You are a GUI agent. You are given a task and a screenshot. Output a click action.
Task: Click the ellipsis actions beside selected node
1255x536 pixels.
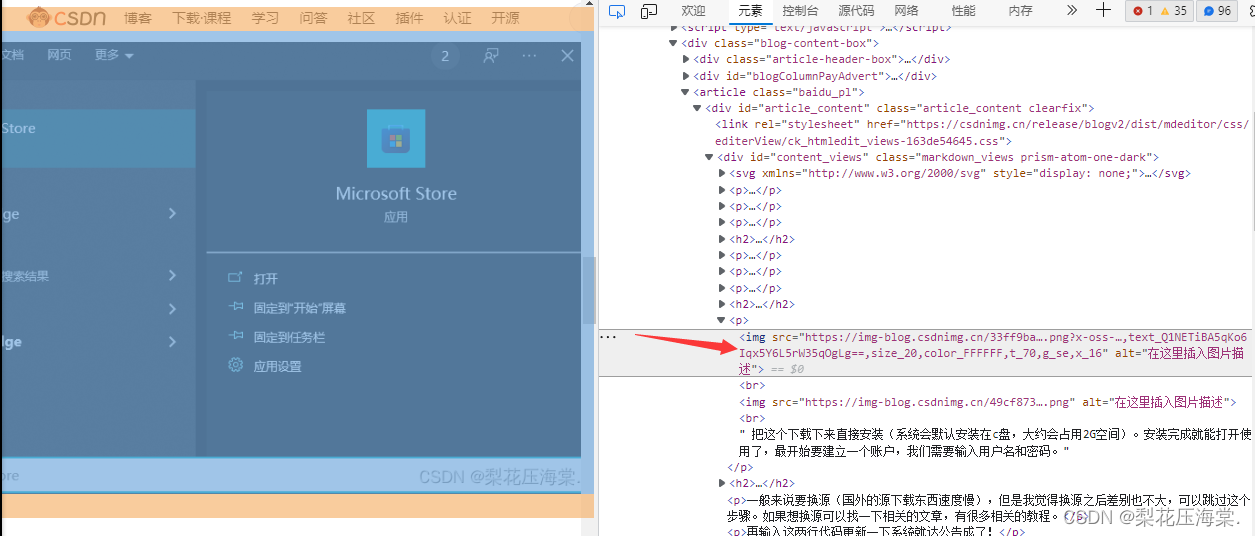(x=608, y=337)
